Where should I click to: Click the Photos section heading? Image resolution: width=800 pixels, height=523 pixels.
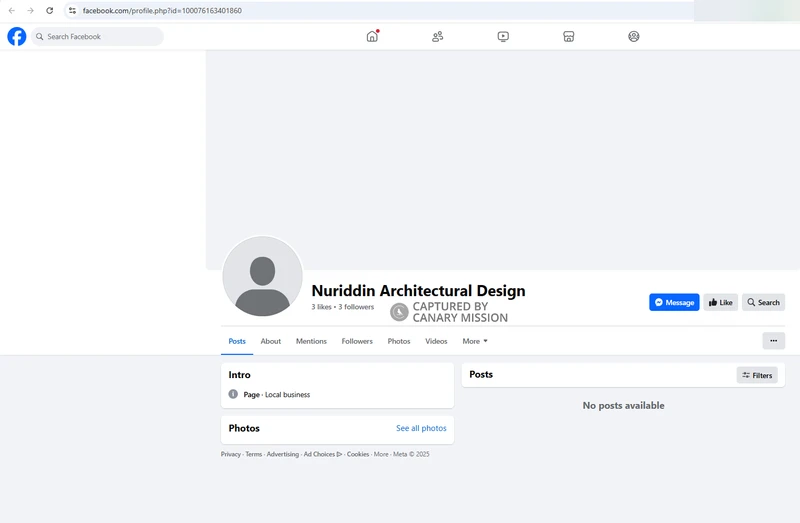(x=244, y=428)
